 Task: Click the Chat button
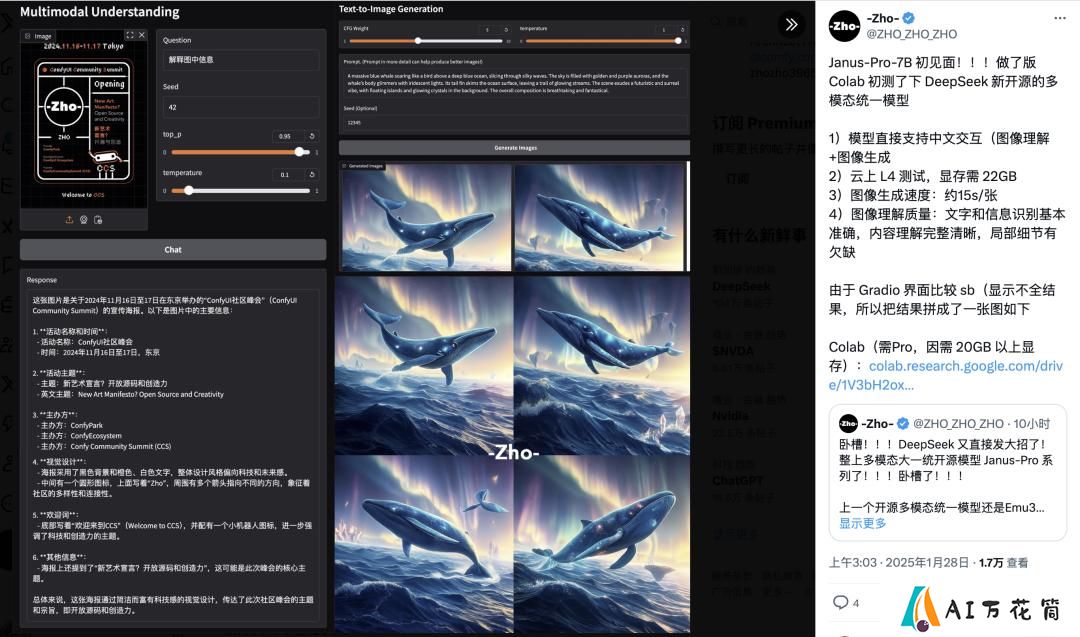pyautogui.click(x=173, y=249)
